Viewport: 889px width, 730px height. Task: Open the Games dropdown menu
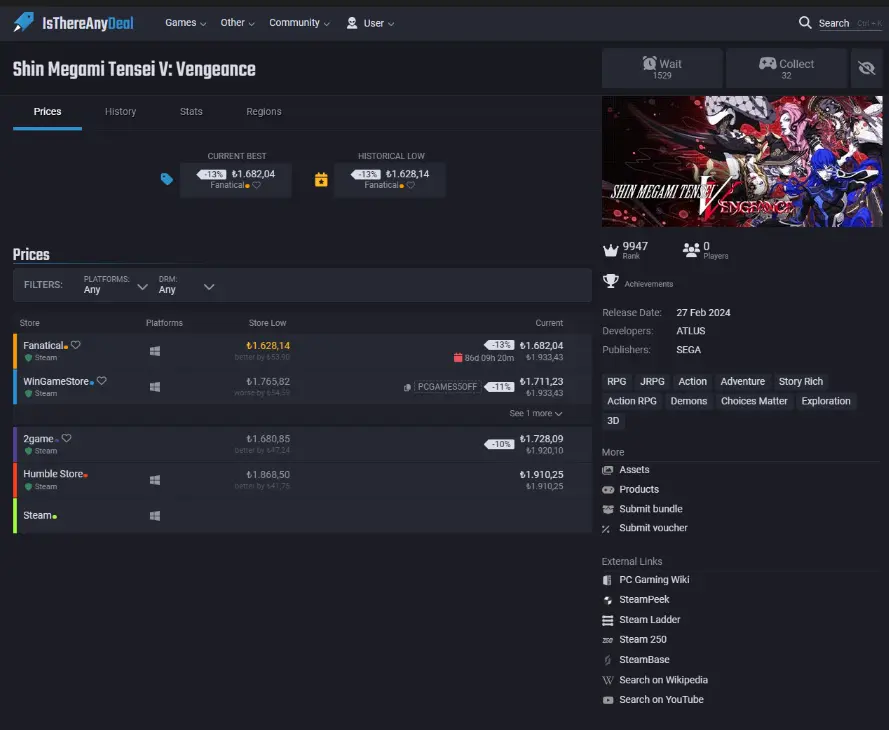coord(185,23)
